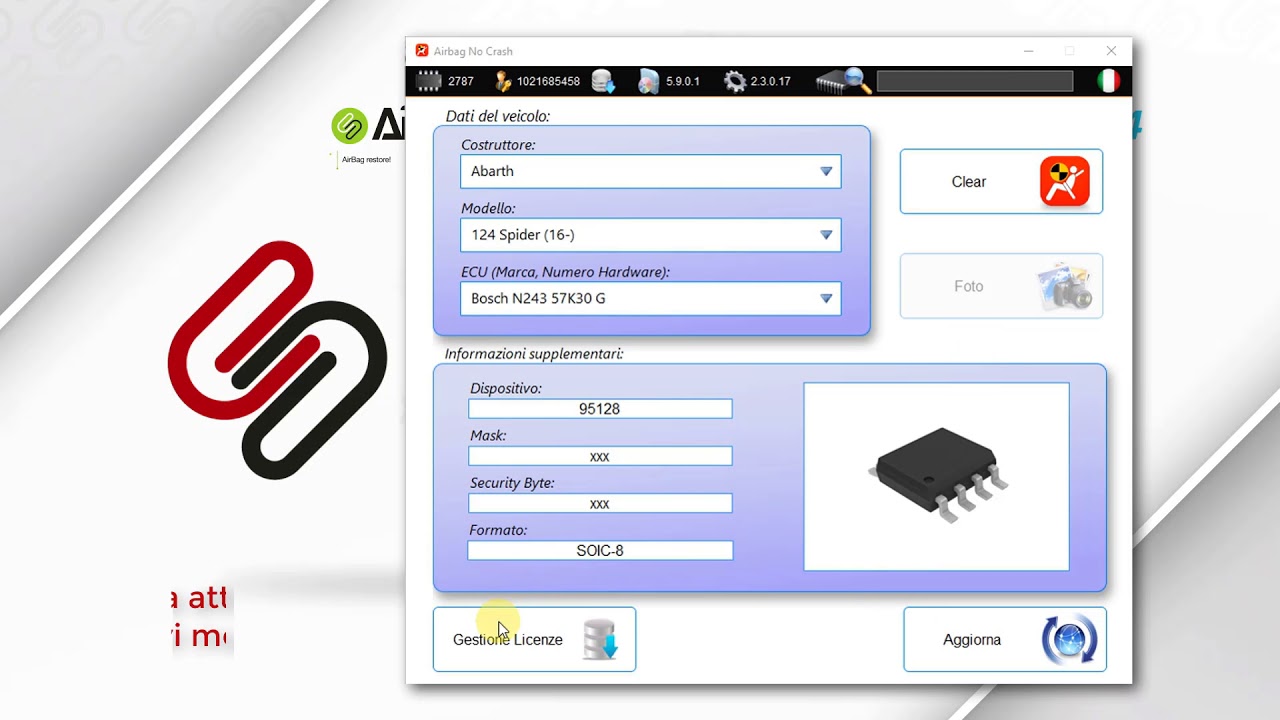Open the ECU dropdown showing Bosch N243
The image size is (1280, 720).
tap(651, 298)
